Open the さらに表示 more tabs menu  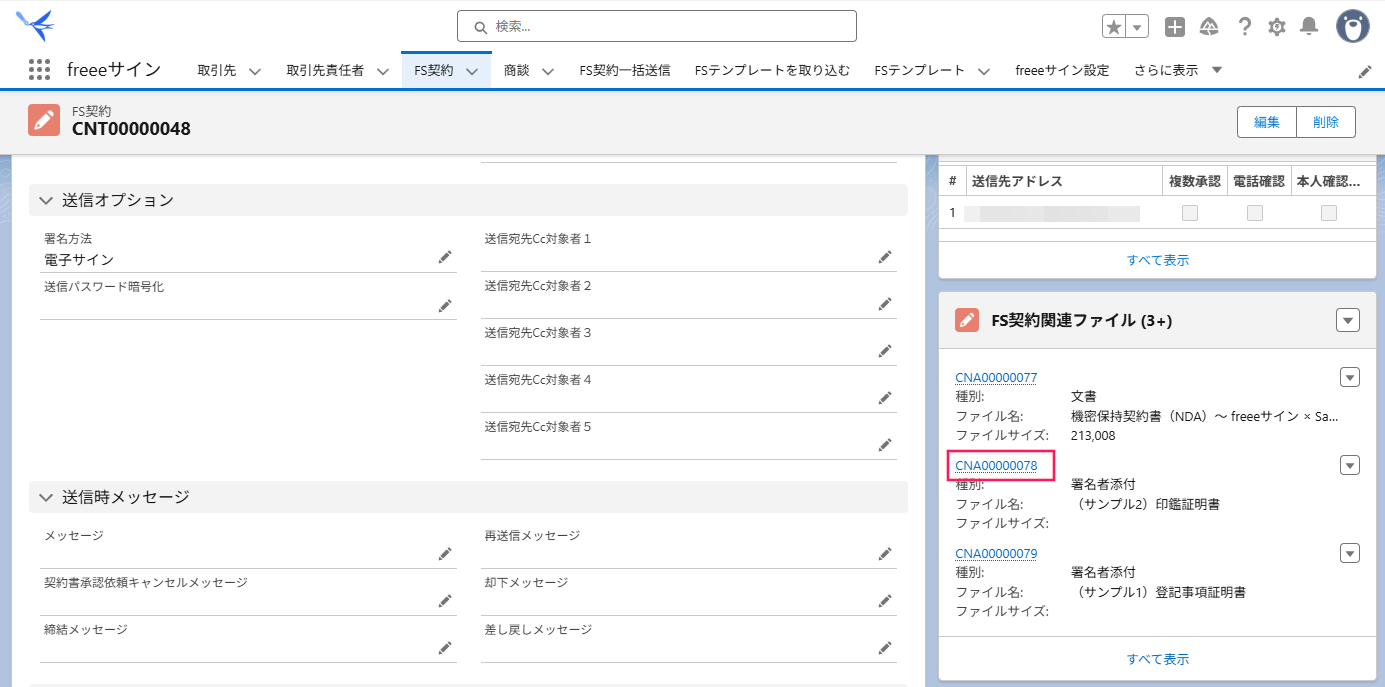pyautogui.click(x=1178, y=70)
